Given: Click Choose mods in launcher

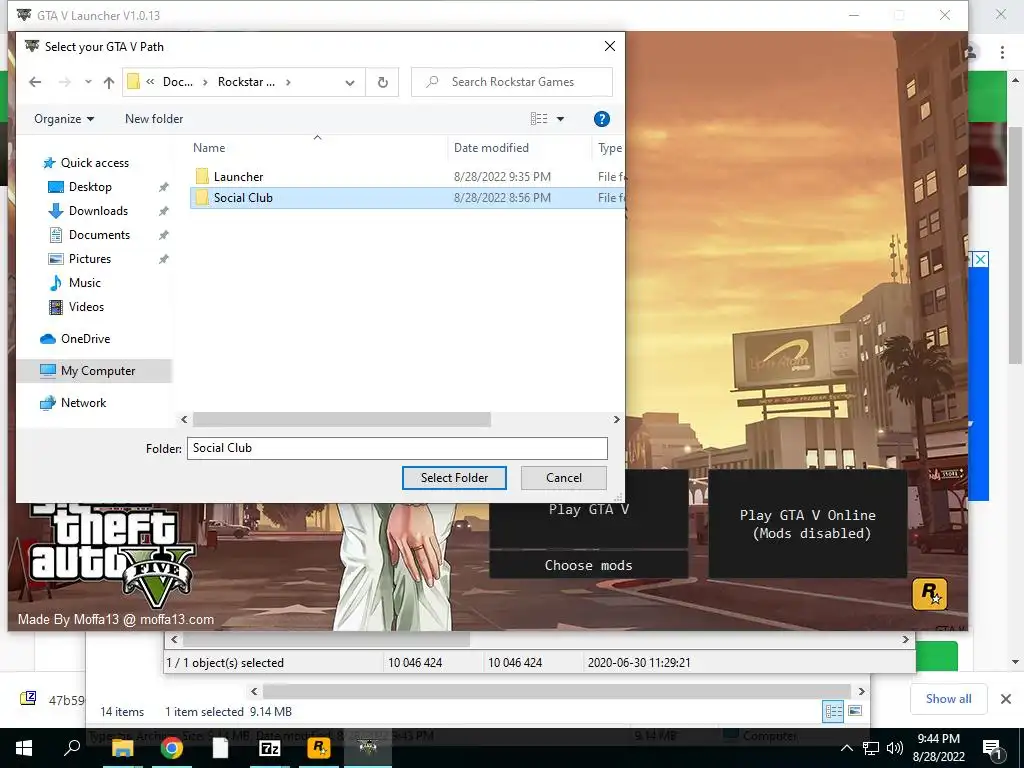Looking at the screenshot, I should [x=588, y=566].
